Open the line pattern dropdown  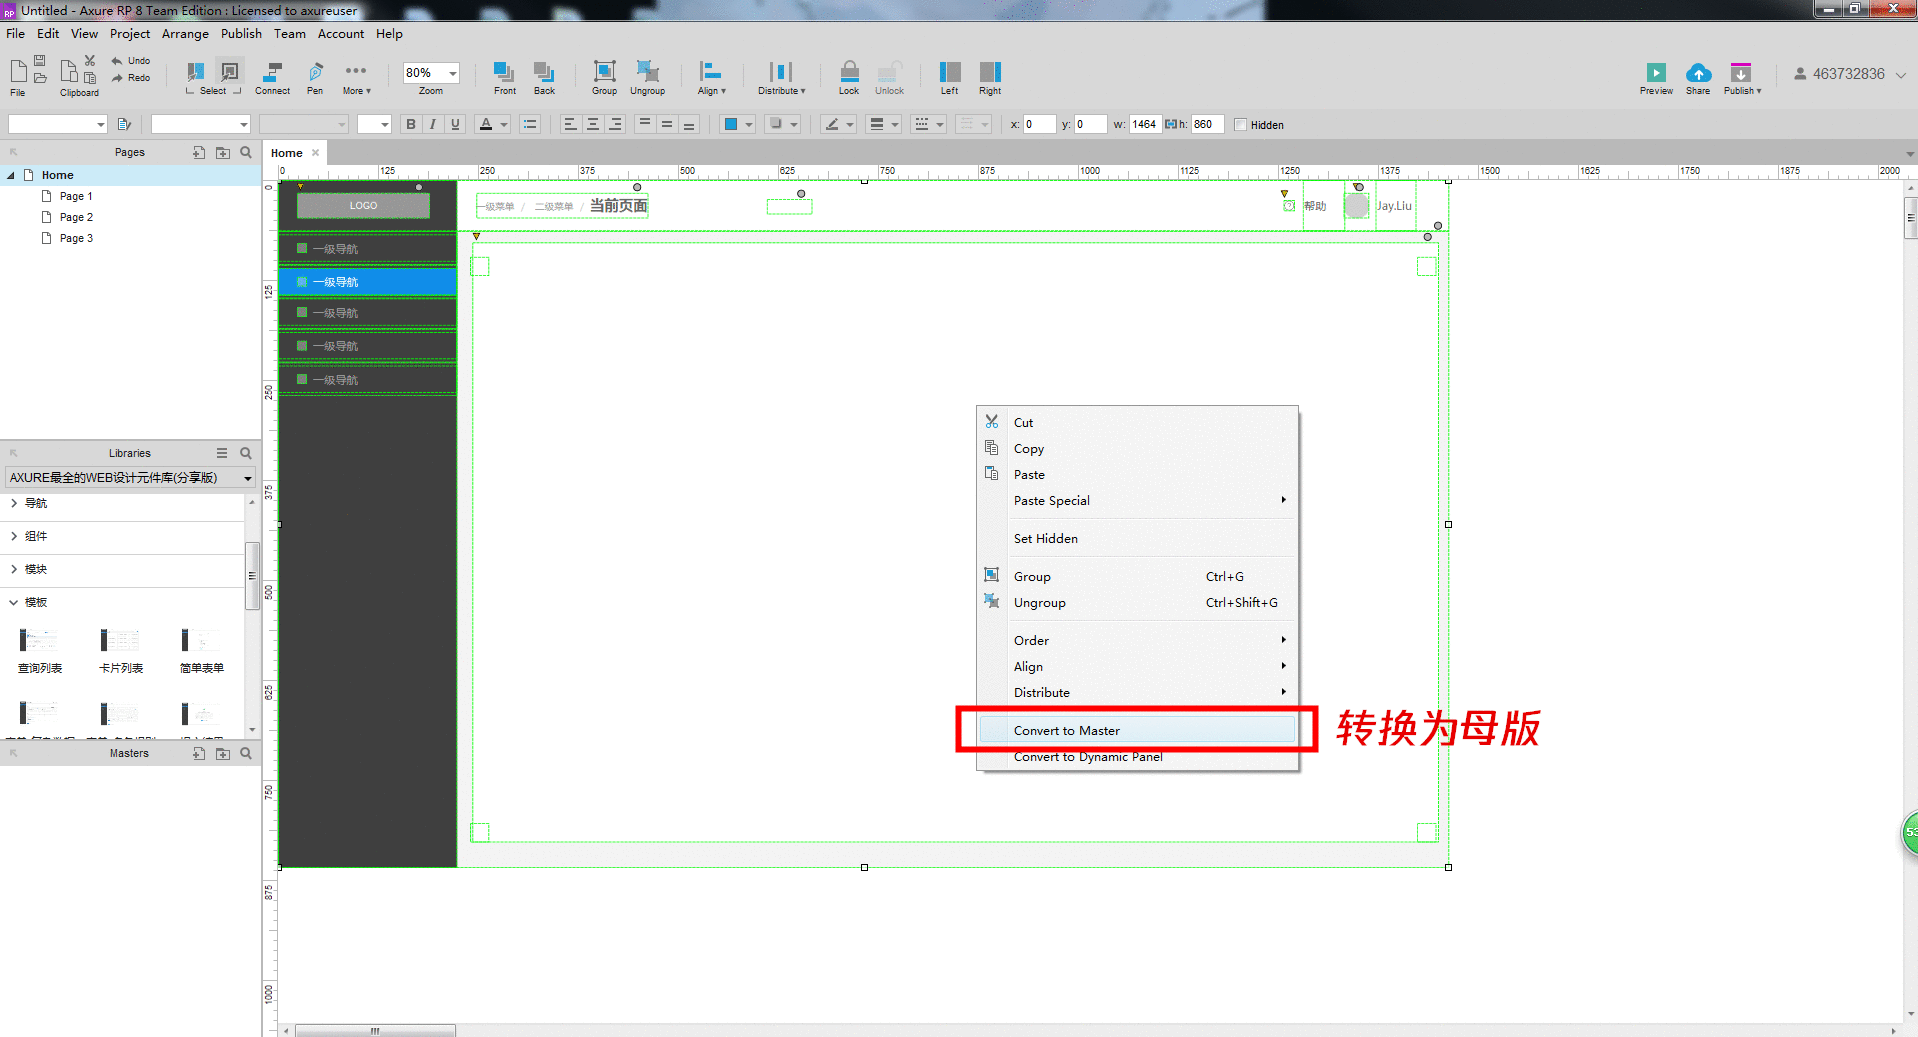(x=929, y=125)
